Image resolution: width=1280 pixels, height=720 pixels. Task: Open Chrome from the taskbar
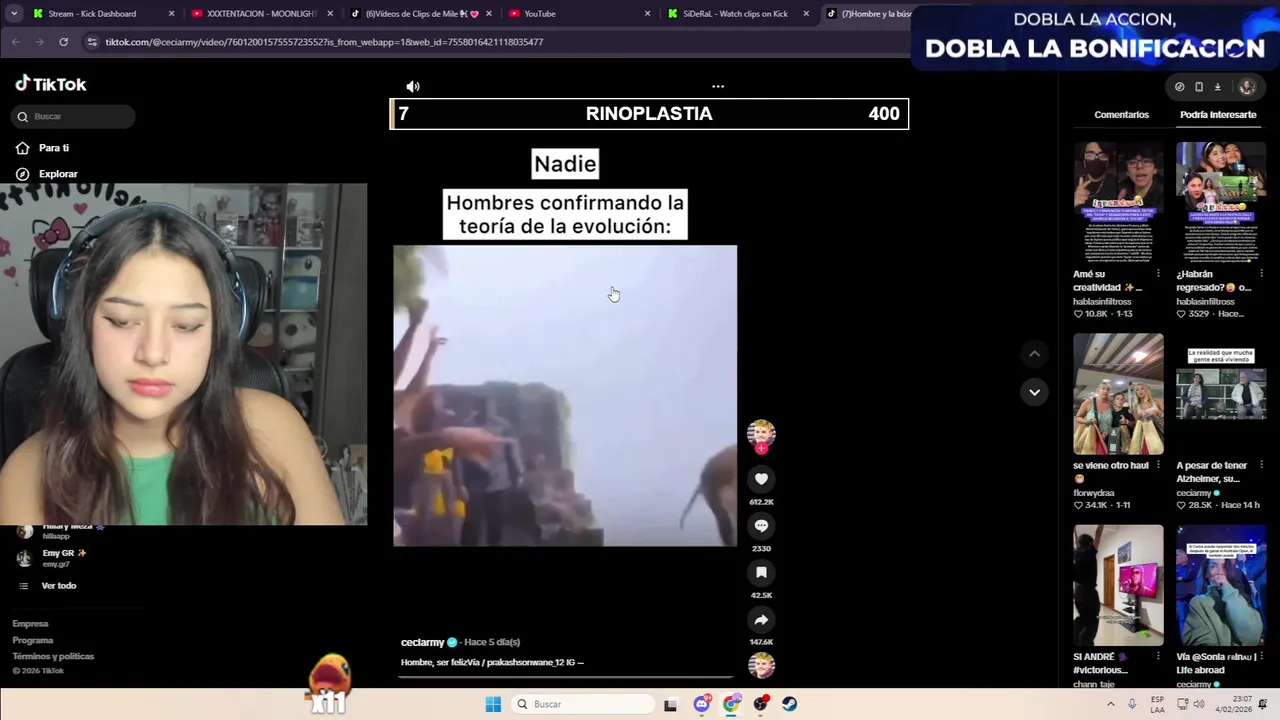point(731,704)
